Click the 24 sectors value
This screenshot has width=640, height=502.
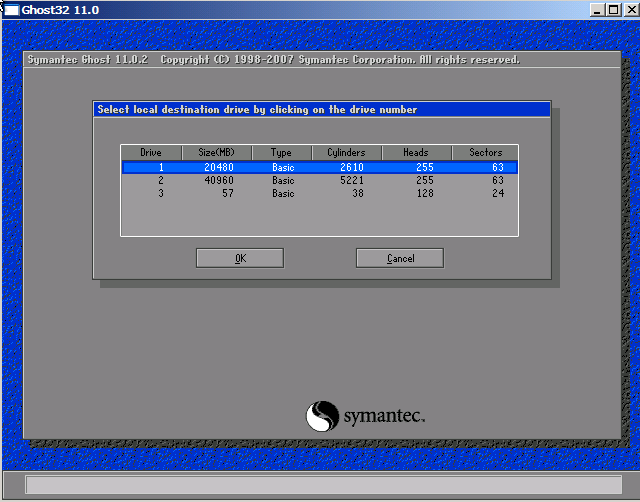click(498, 193)
